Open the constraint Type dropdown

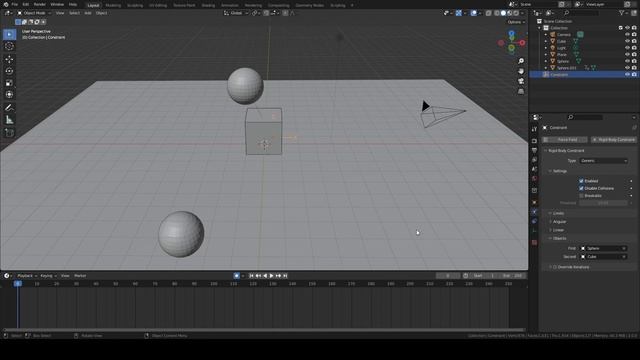click(x=603, y=161)
